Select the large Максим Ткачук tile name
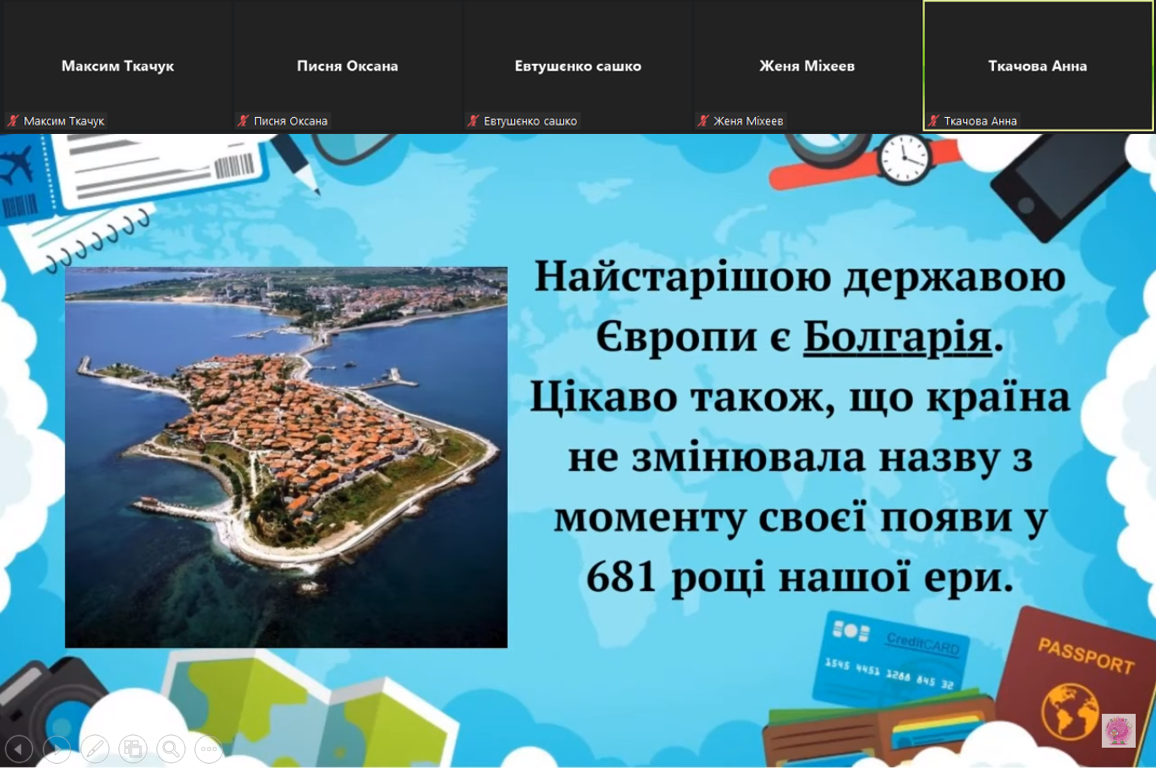Screen dimensions: 1158x768 [117, 66]
